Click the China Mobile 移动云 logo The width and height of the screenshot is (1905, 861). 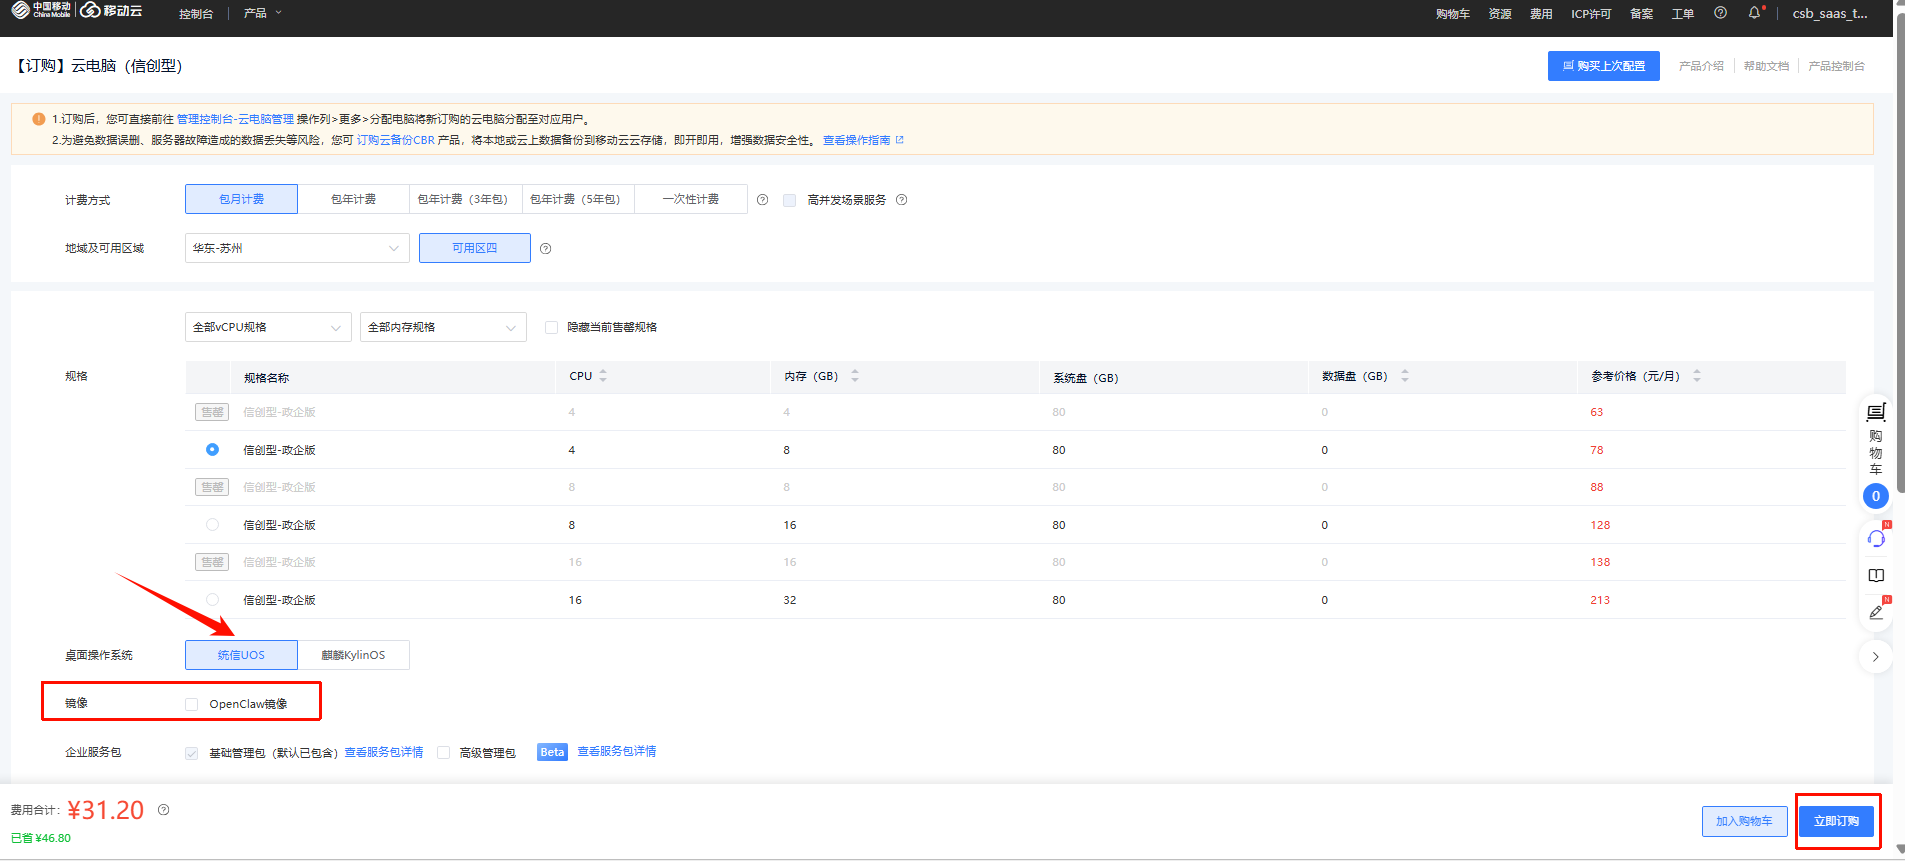[77, 11]
